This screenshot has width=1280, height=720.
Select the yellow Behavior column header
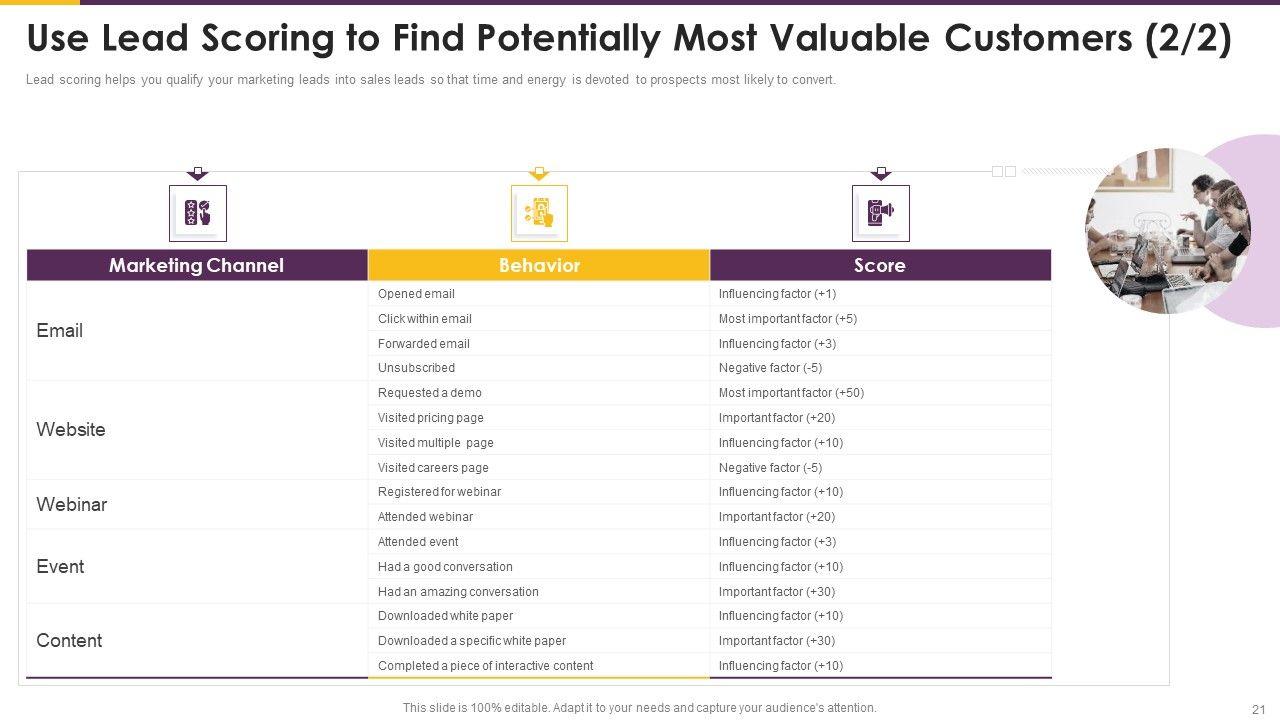point(539,265)
